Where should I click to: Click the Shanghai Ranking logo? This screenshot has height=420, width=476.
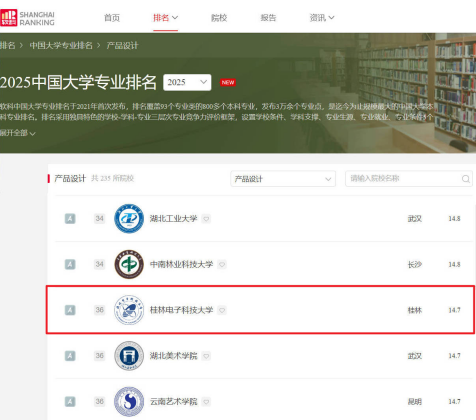(x=27, y=18)
